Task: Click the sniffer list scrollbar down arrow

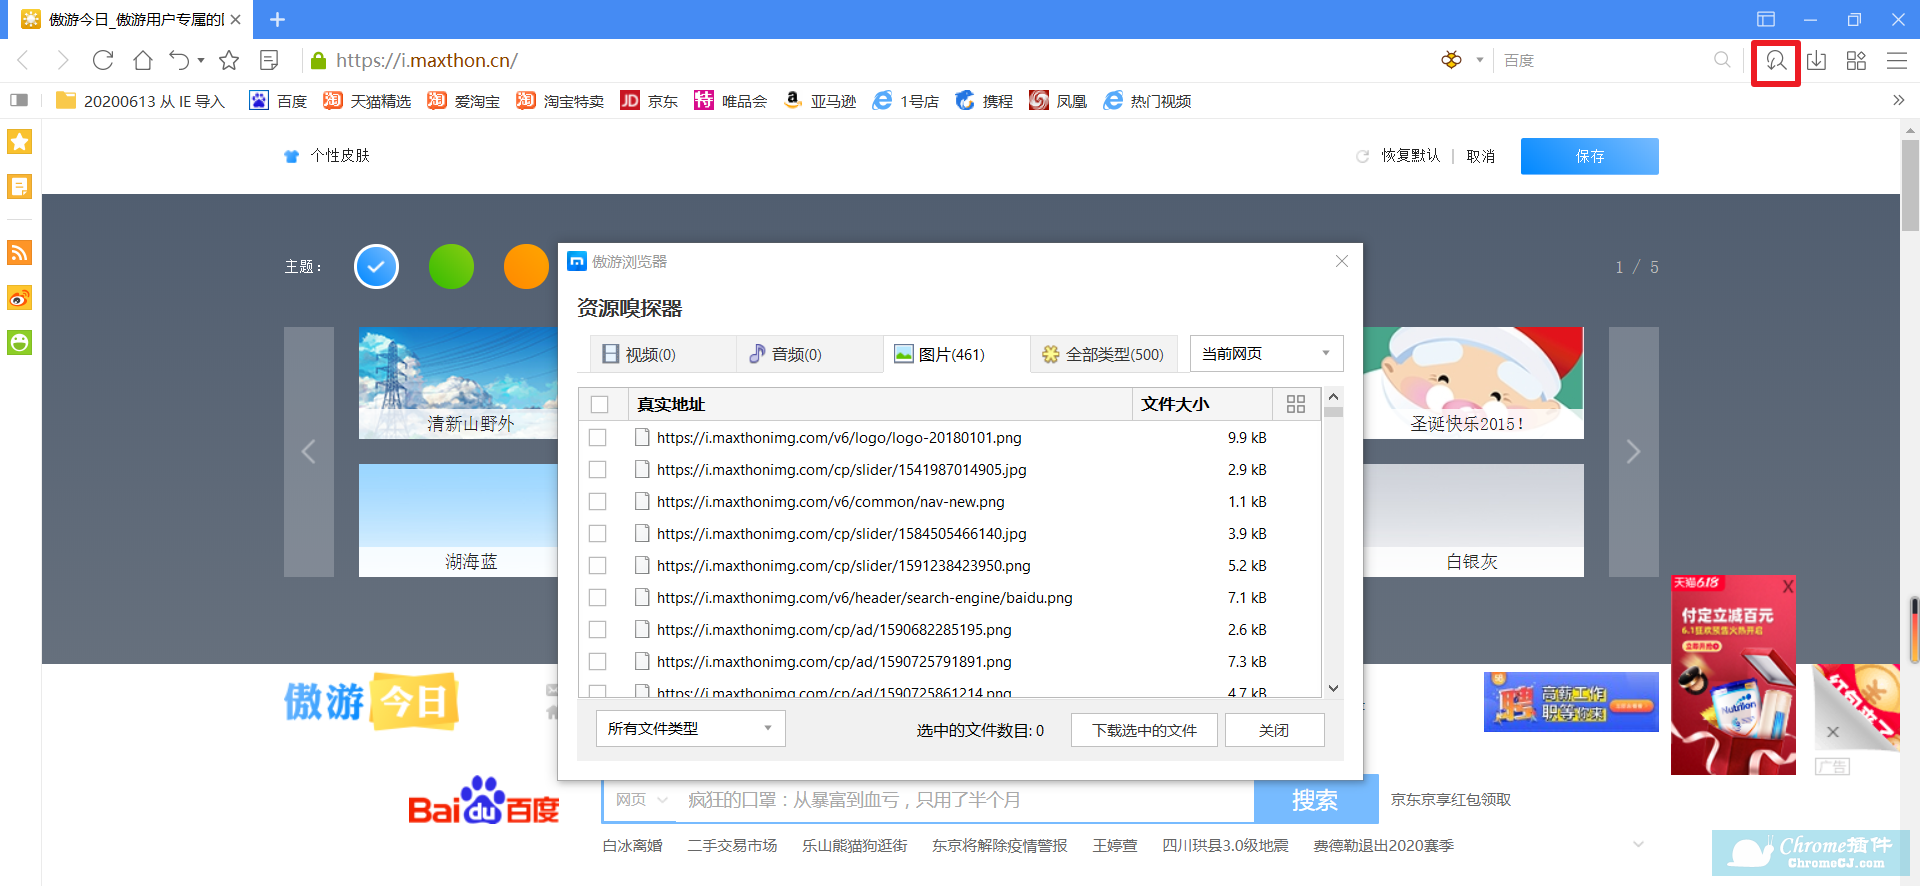Action: [1333, 688]
